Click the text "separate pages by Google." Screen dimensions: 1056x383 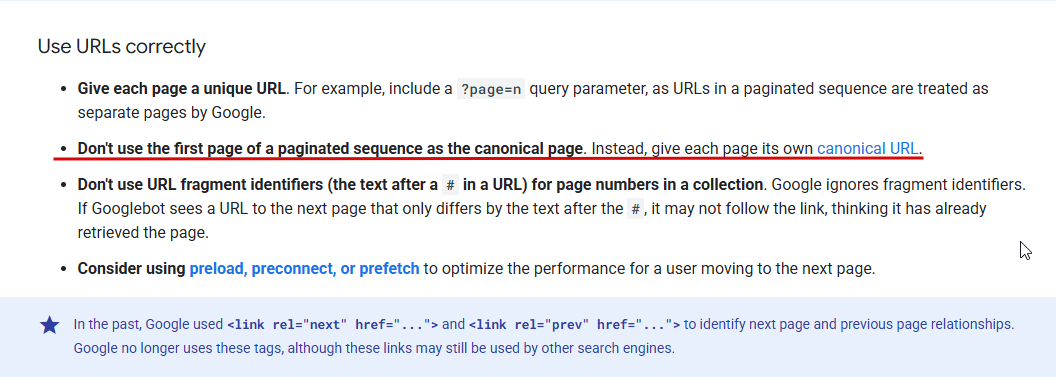pos(172,112)
